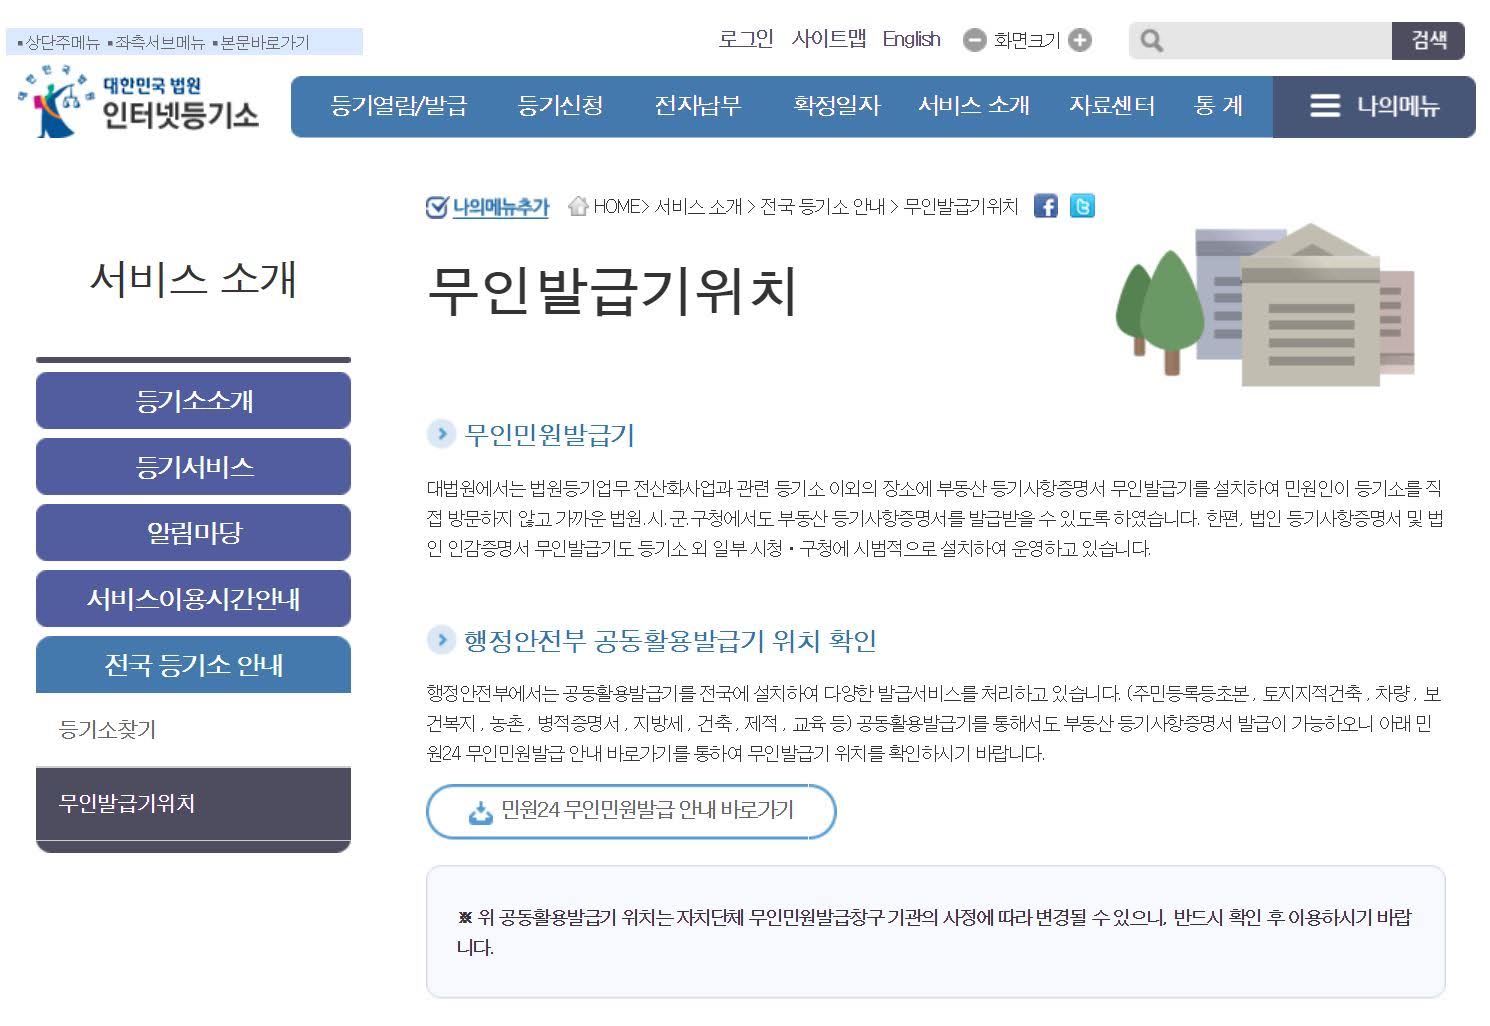1490x1026 pixels.
Task: Open the 등기소찾기 sidebar item
Action: [194, 730]
